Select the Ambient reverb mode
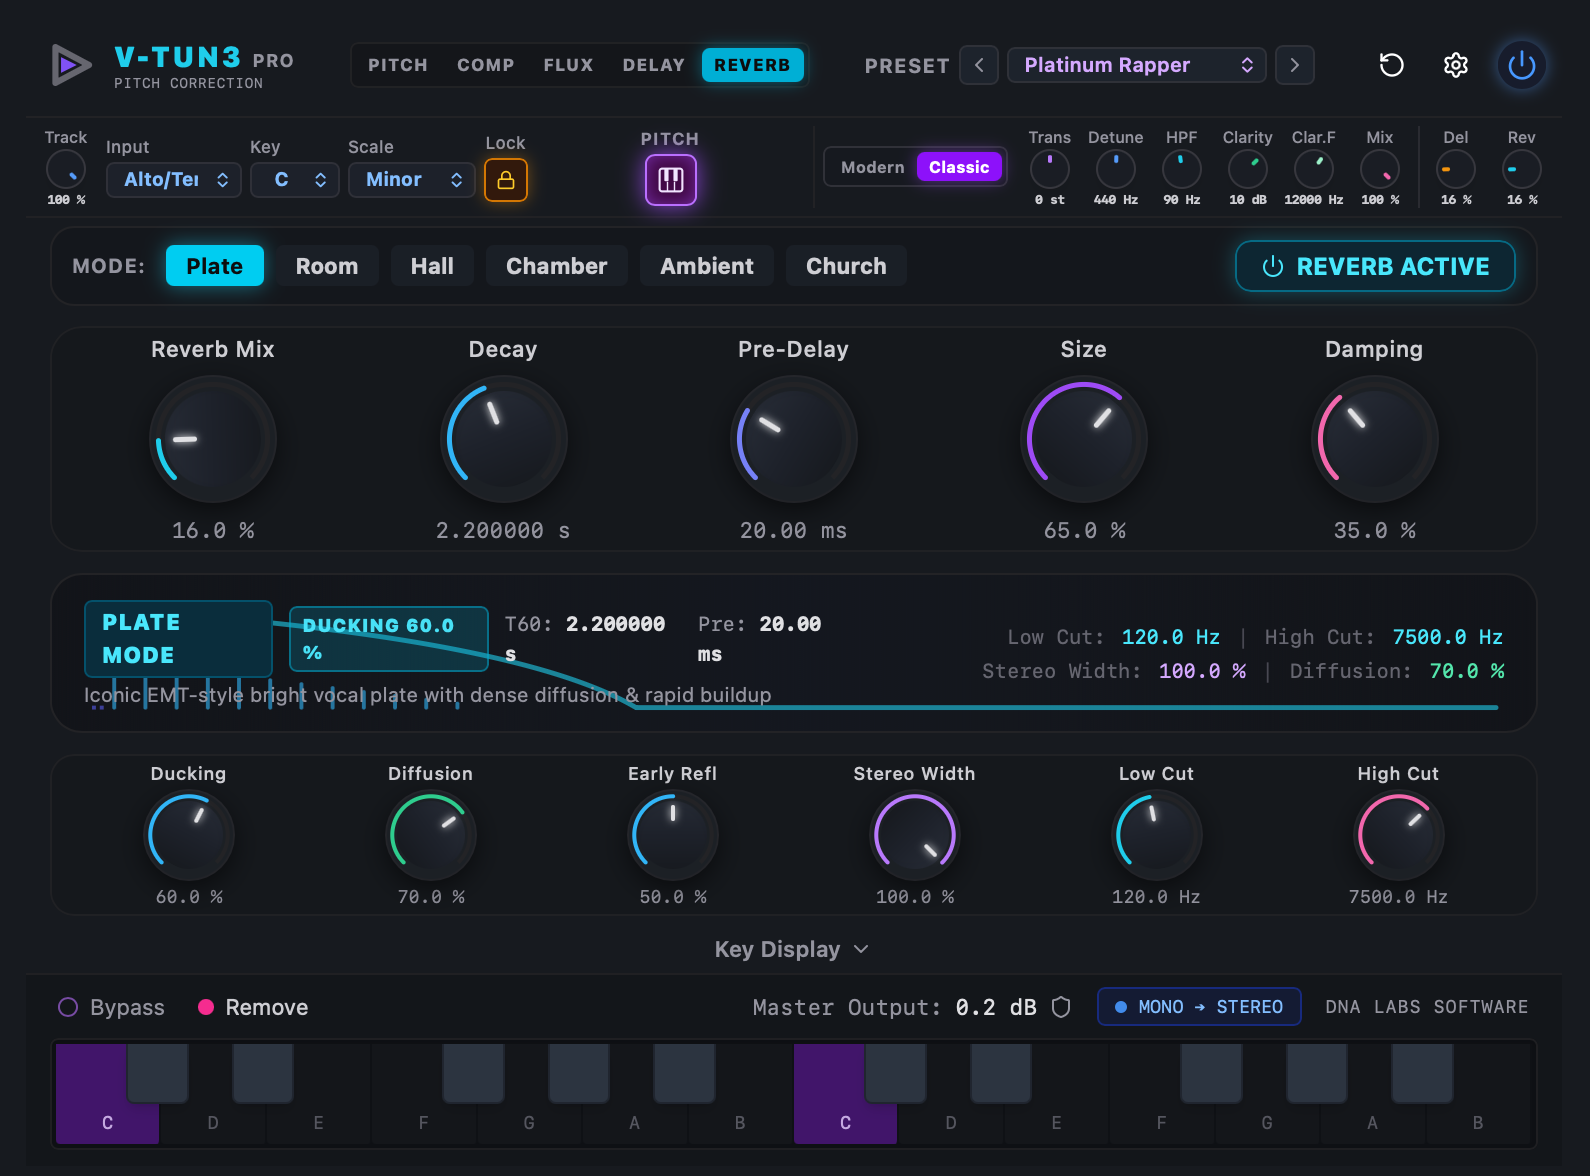The height and width of the screenshot is (1176, 1590). click(707, 266)
